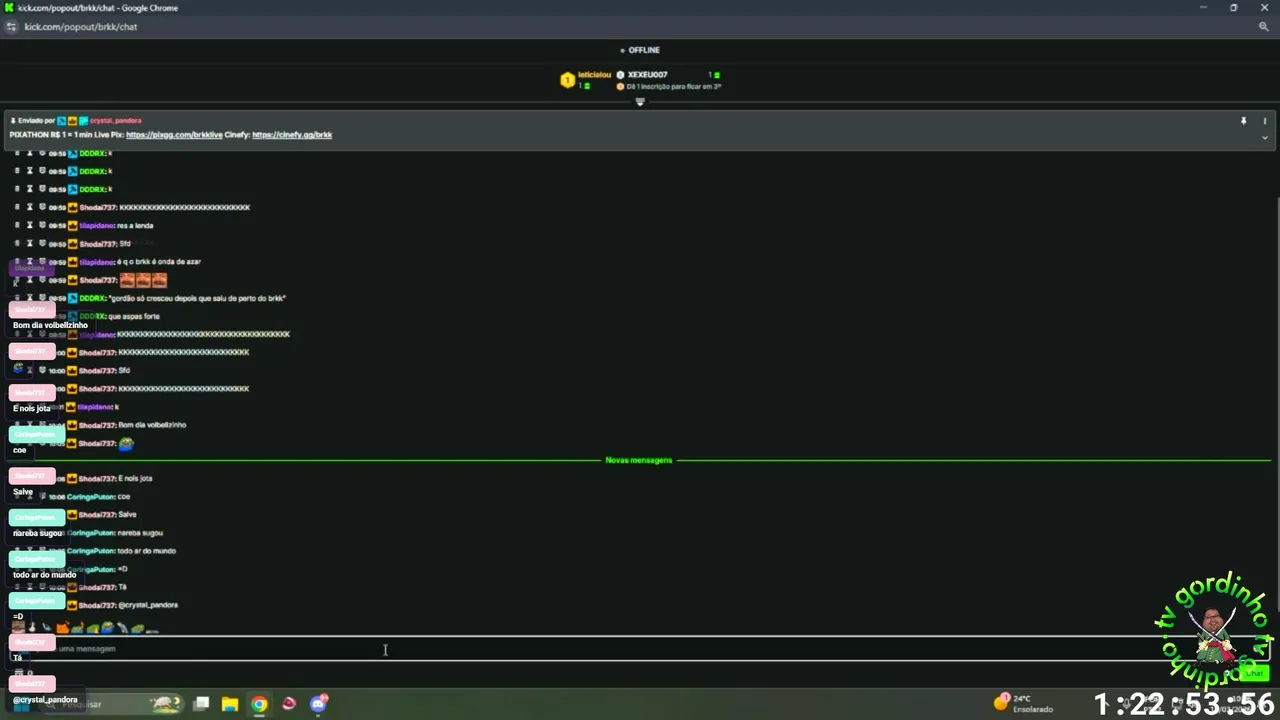Click the green Chat send button
Image resolution: width=1280 pixels, height=720 pixels.
(1255, 673)
